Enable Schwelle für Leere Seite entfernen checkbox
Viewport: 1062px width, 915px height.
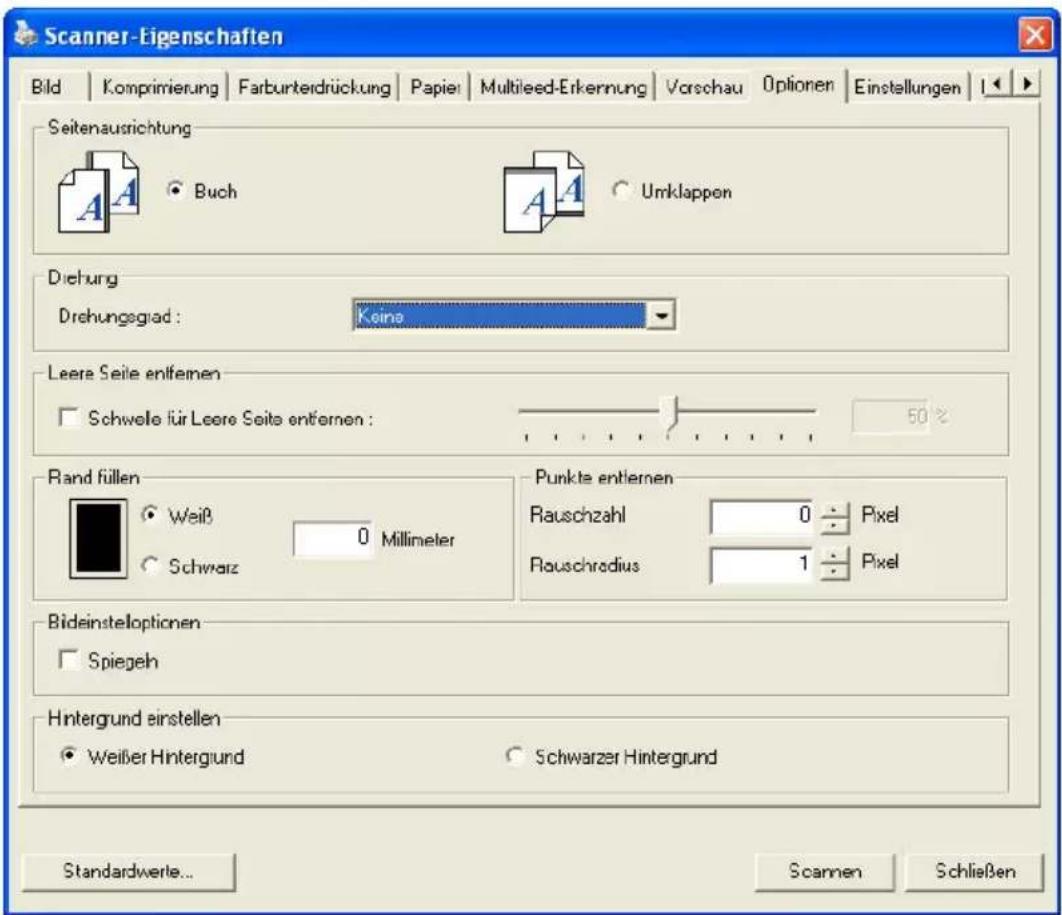(69, 417)
